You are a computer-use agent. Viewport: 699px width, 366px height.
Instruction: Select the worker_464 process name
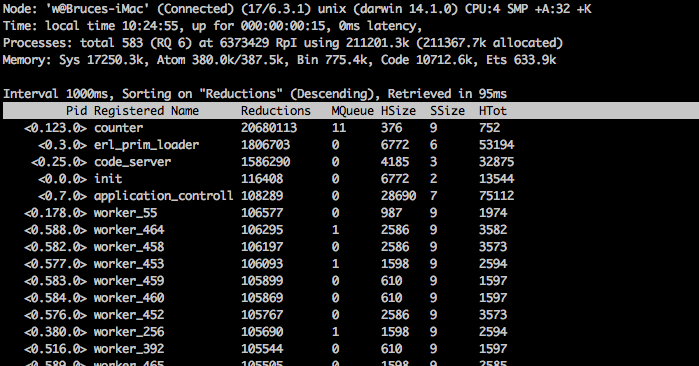[129, 230]
